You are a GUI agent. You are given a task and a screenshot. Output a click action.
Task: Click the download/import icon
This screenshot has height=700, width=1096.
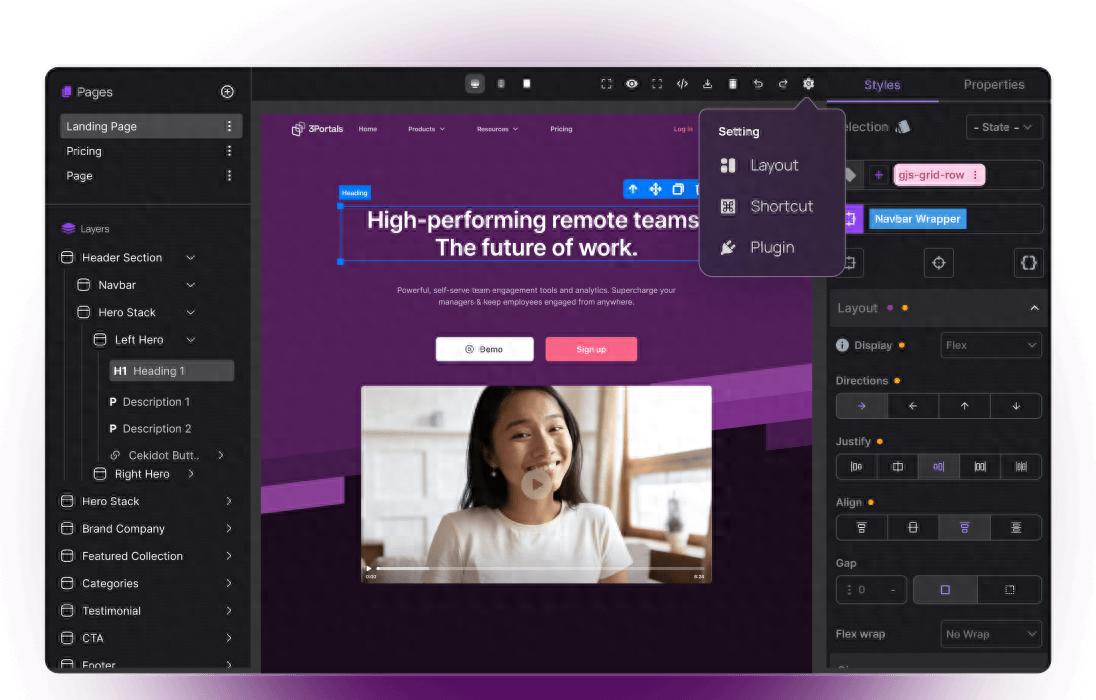pos(707,84)
